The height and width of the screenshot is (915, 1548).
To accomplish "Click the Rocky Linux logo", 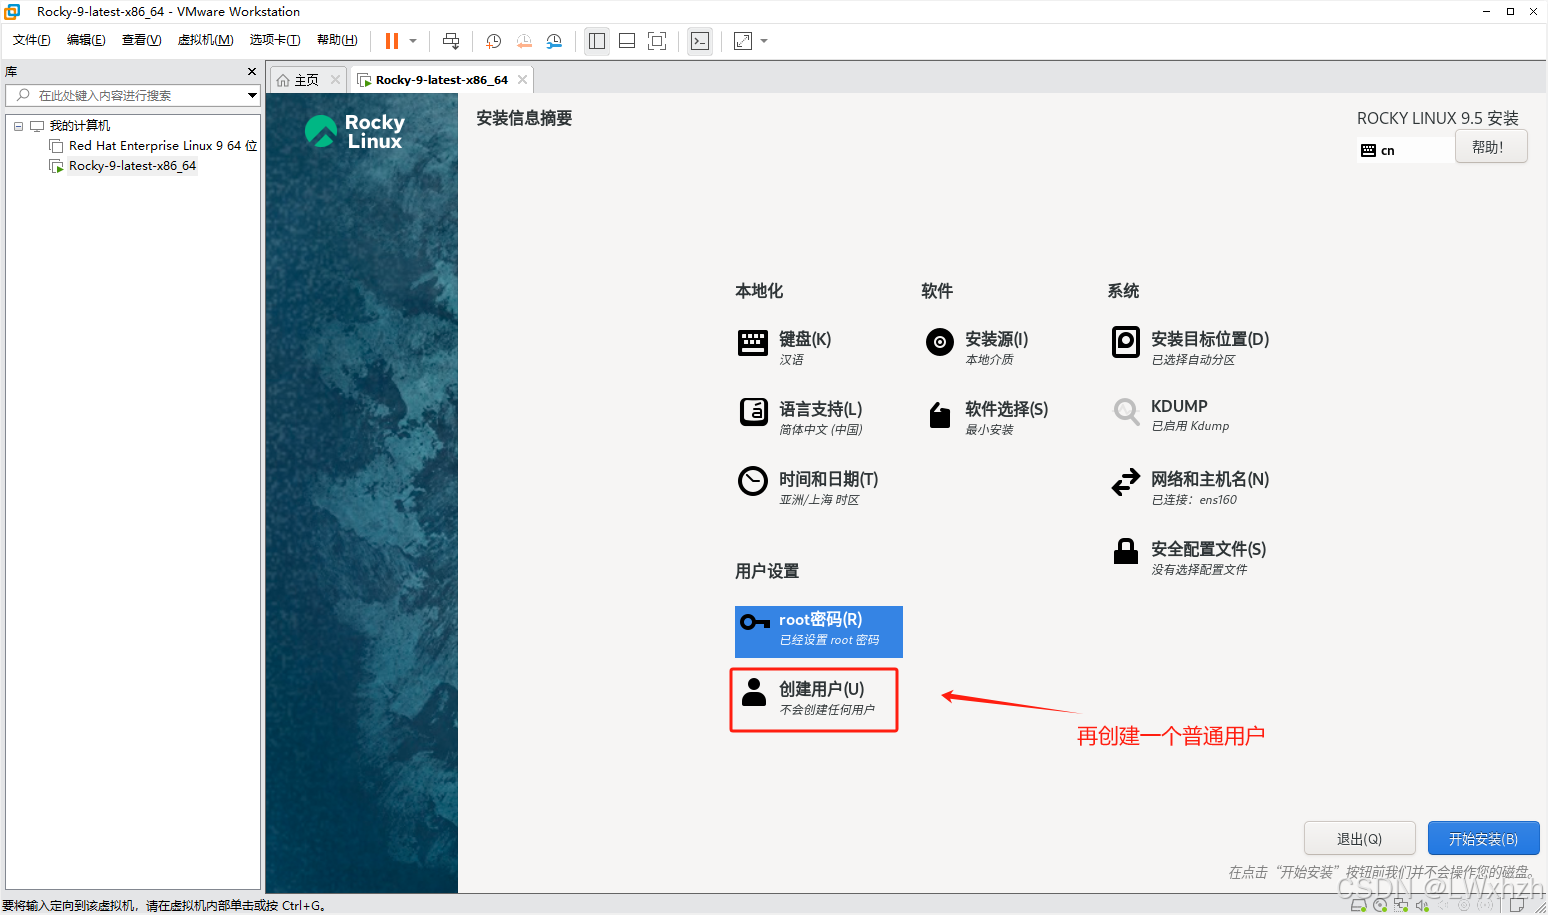I will (355, 131).
